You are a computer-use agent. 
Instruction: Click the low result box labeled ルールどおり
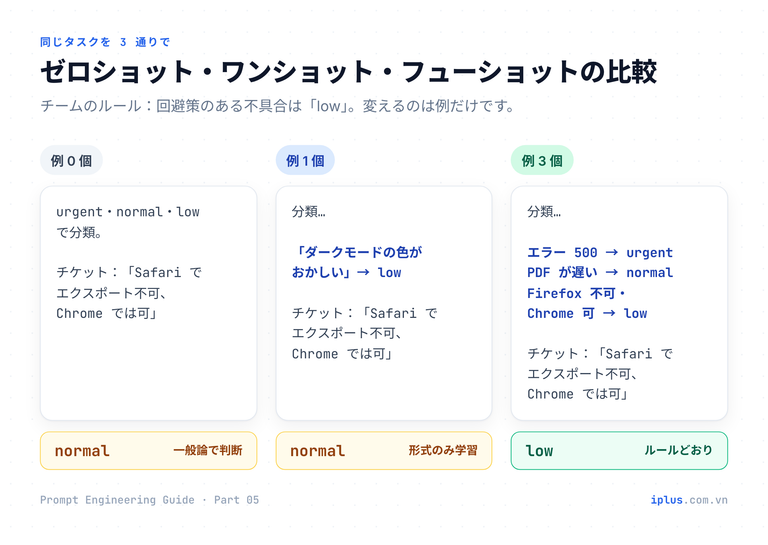click(619, 450)
